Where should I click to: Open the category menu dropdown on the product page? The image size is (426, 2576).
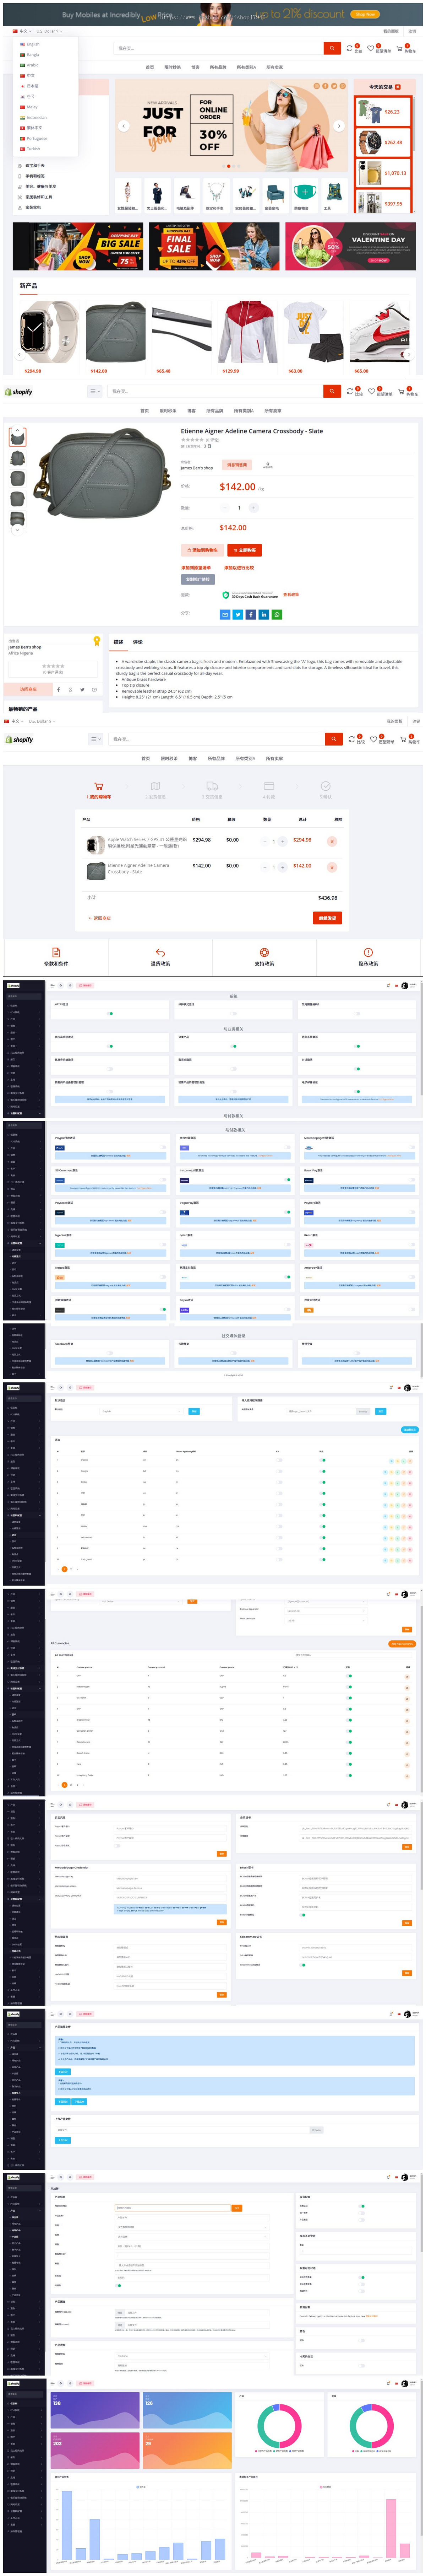tap(95, 391)
